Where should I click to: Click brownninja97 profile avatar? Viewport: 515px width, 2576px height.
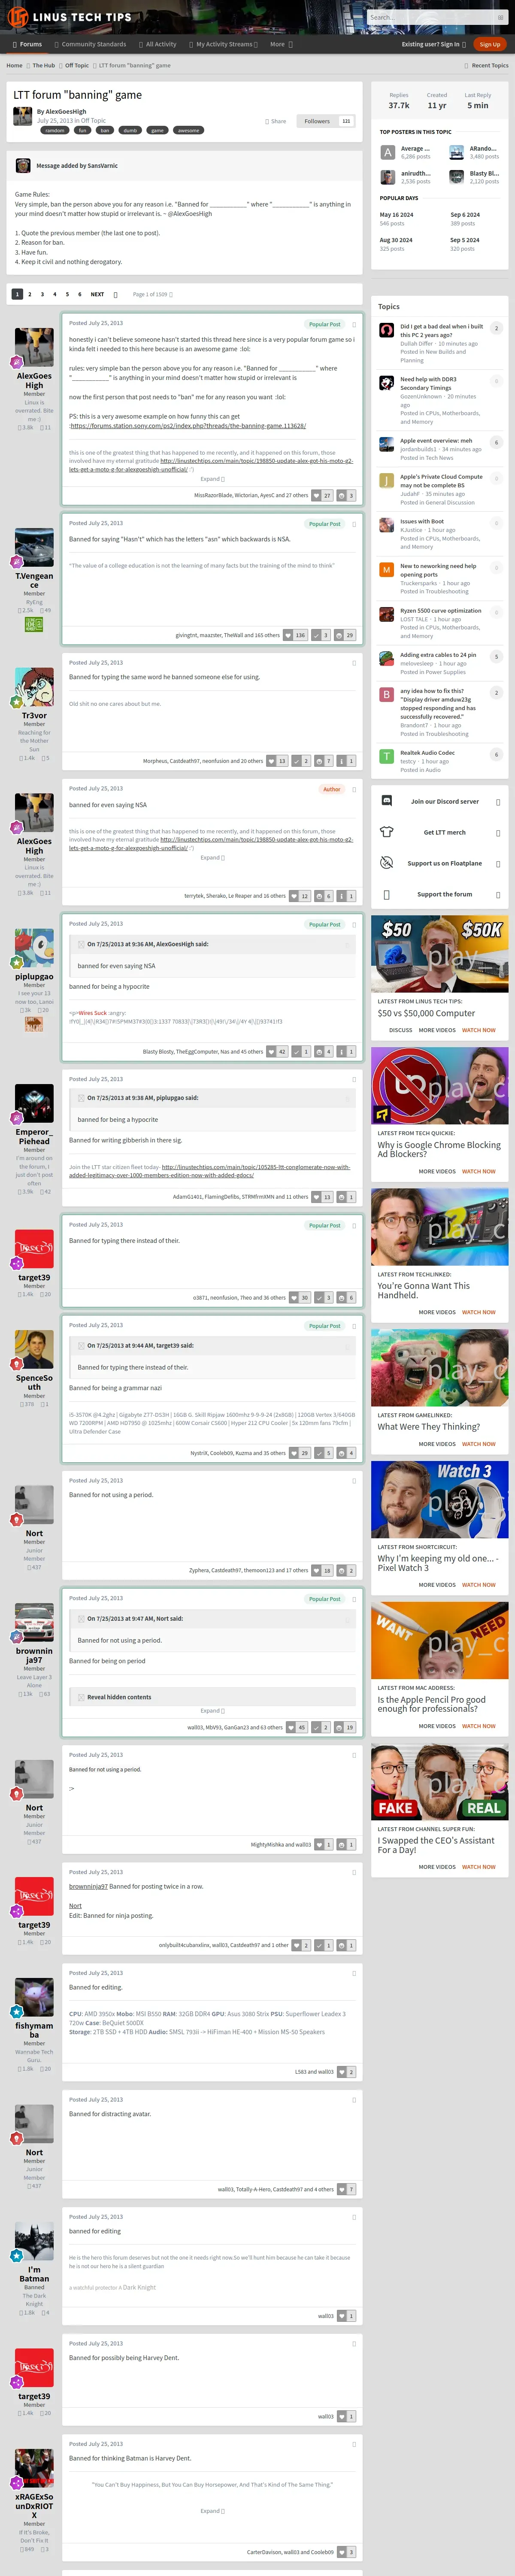[x=34, y=1623]
